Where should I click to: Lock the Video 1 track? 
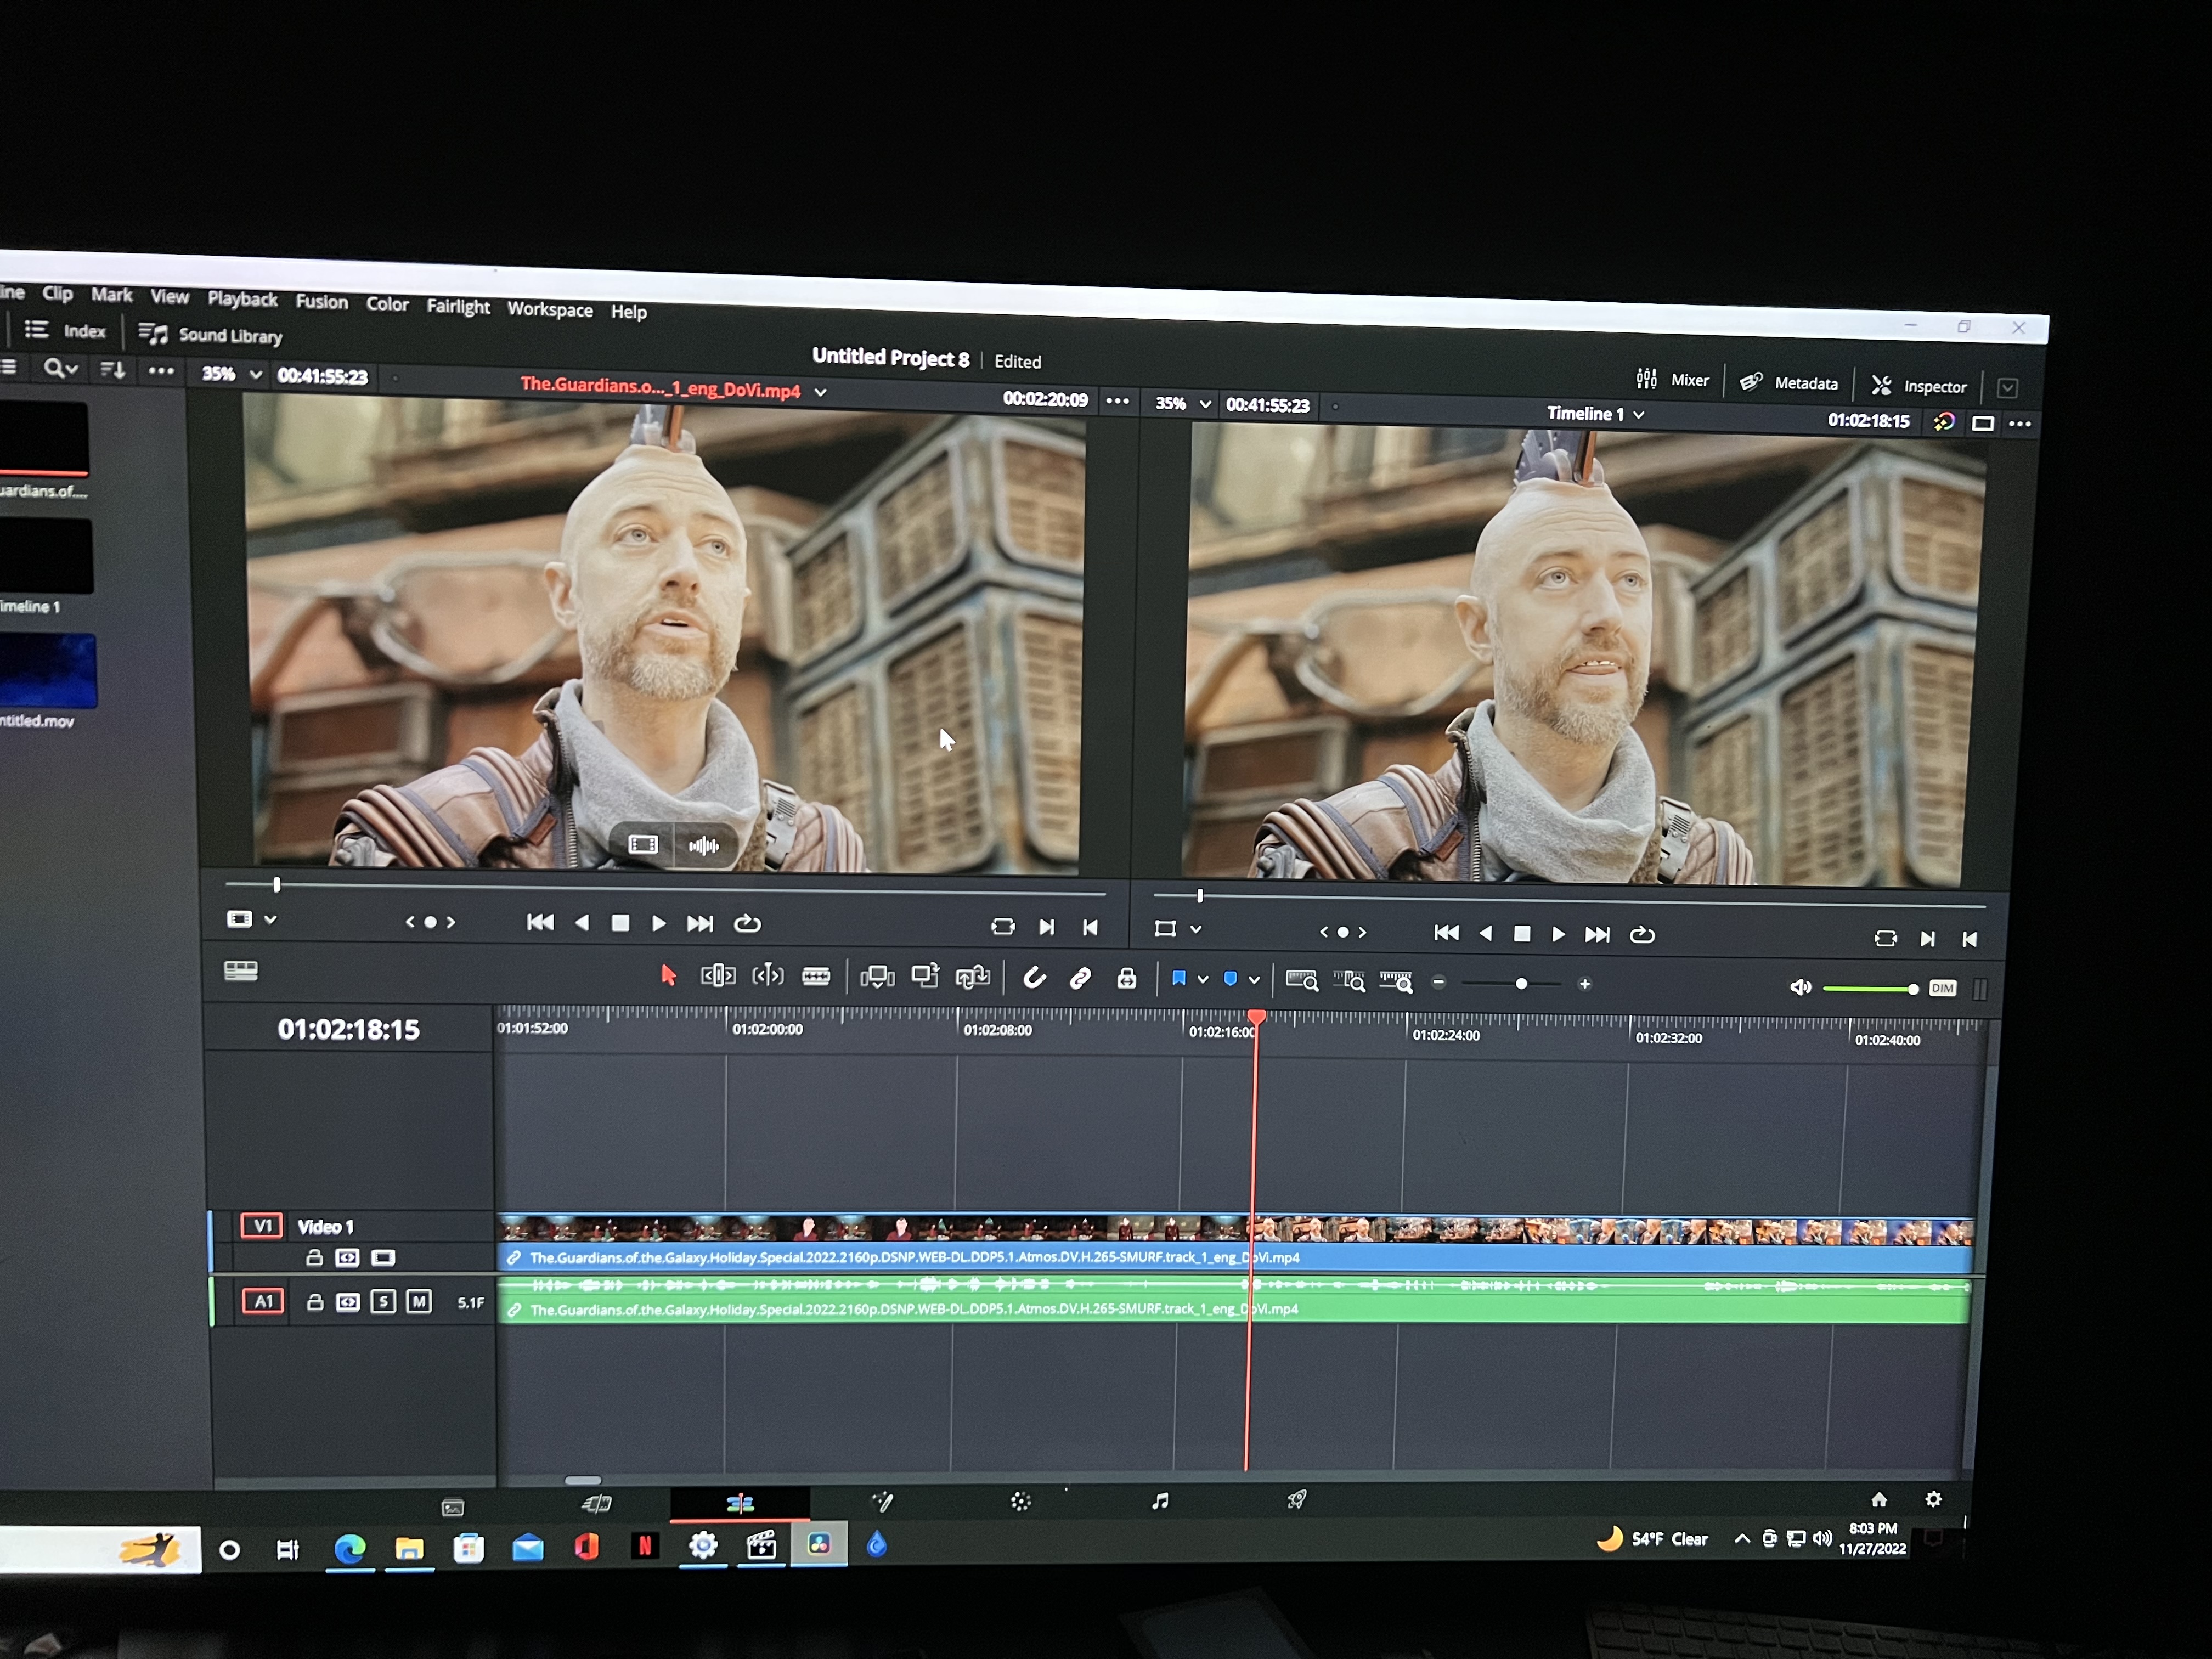pos(314,1258)
